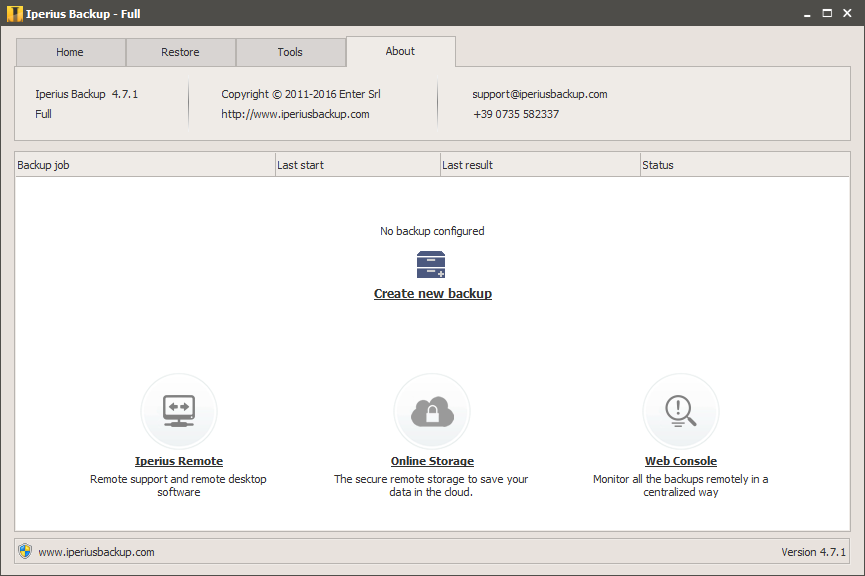The width and height of the screenshot is (865, 576).
Task: Click the 'No backup configured' message
Action: (432, 231)
